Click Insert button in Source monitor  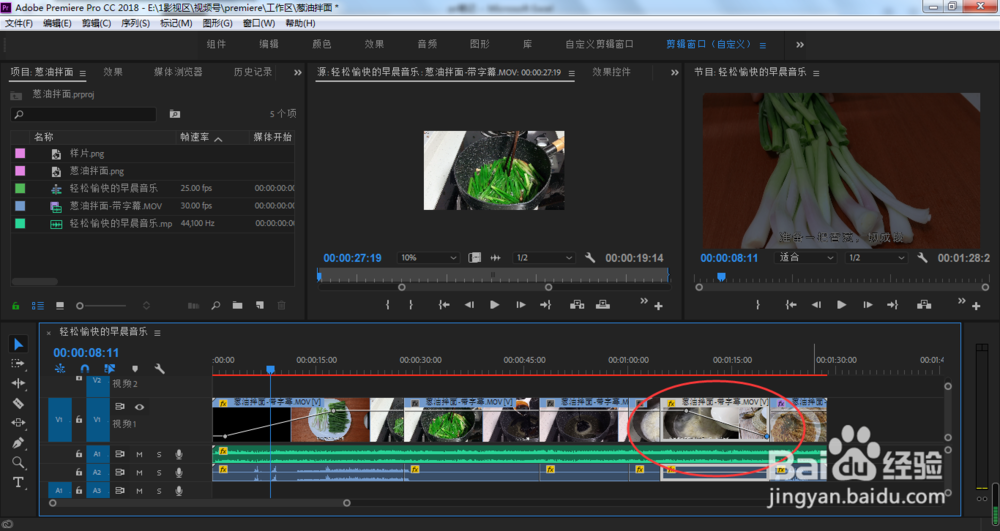(577, 305)
